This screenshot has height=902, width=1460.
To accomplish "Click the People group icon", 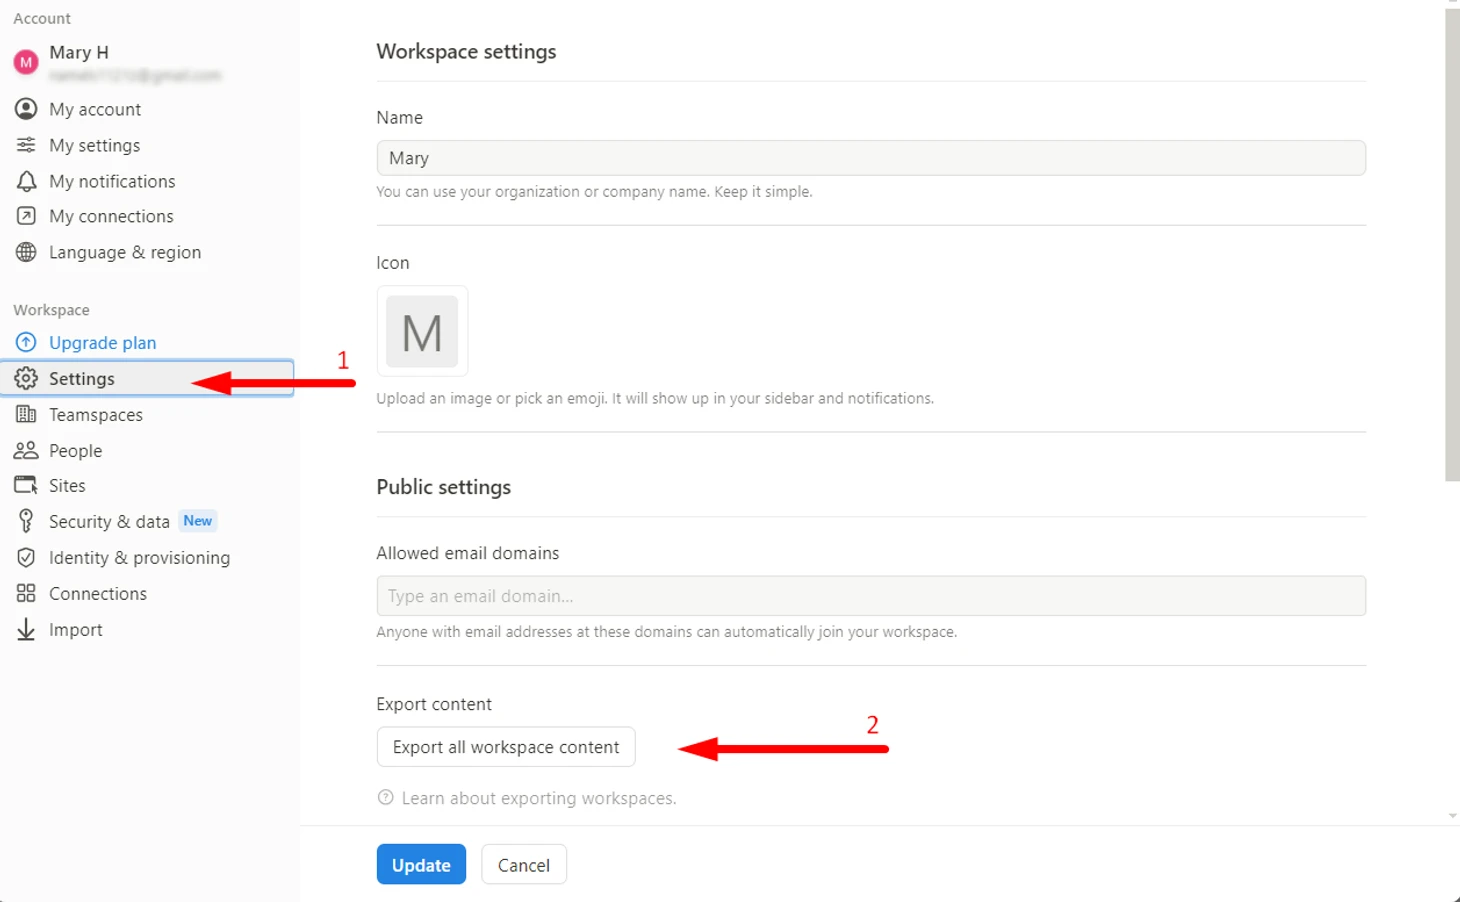I will point(26,450).
